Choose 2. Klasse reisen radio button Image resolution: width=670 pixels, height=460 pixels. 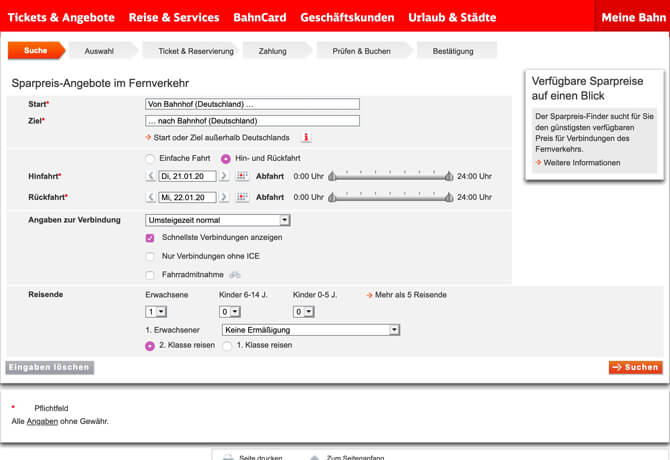pyautogui.click(x=150, y=346)
